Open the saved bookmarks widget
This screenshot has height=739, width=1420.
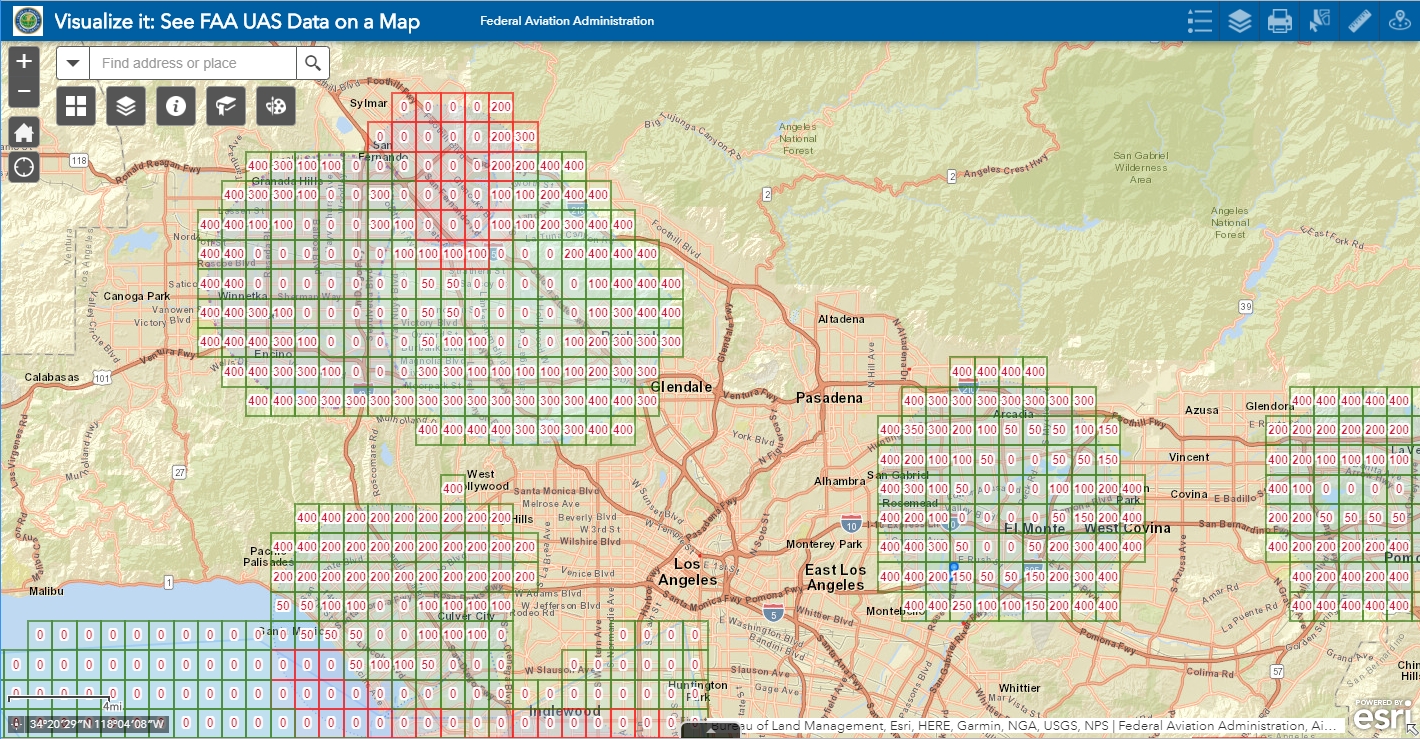pos(226,105)
